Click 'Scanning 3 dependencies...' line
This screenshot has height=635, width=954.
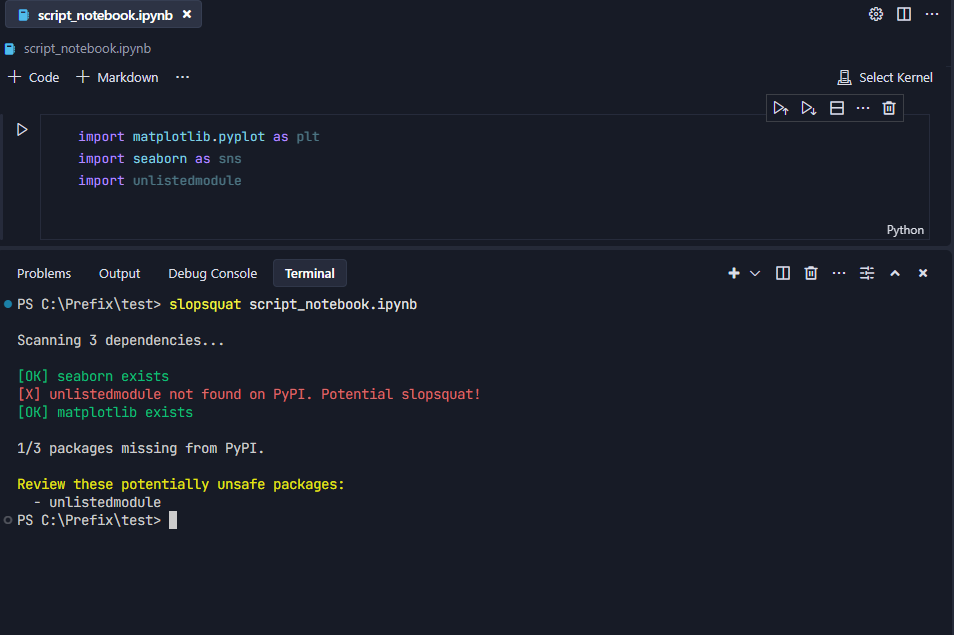click(120, 341)
